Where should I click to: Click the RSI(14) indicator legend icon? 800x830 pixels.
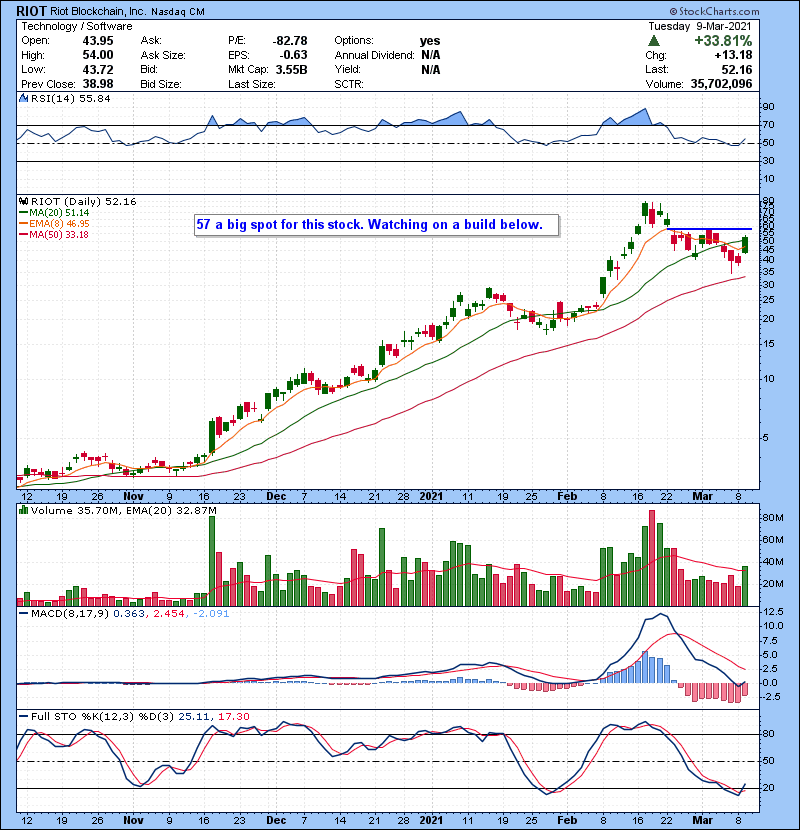click(23, 98)
